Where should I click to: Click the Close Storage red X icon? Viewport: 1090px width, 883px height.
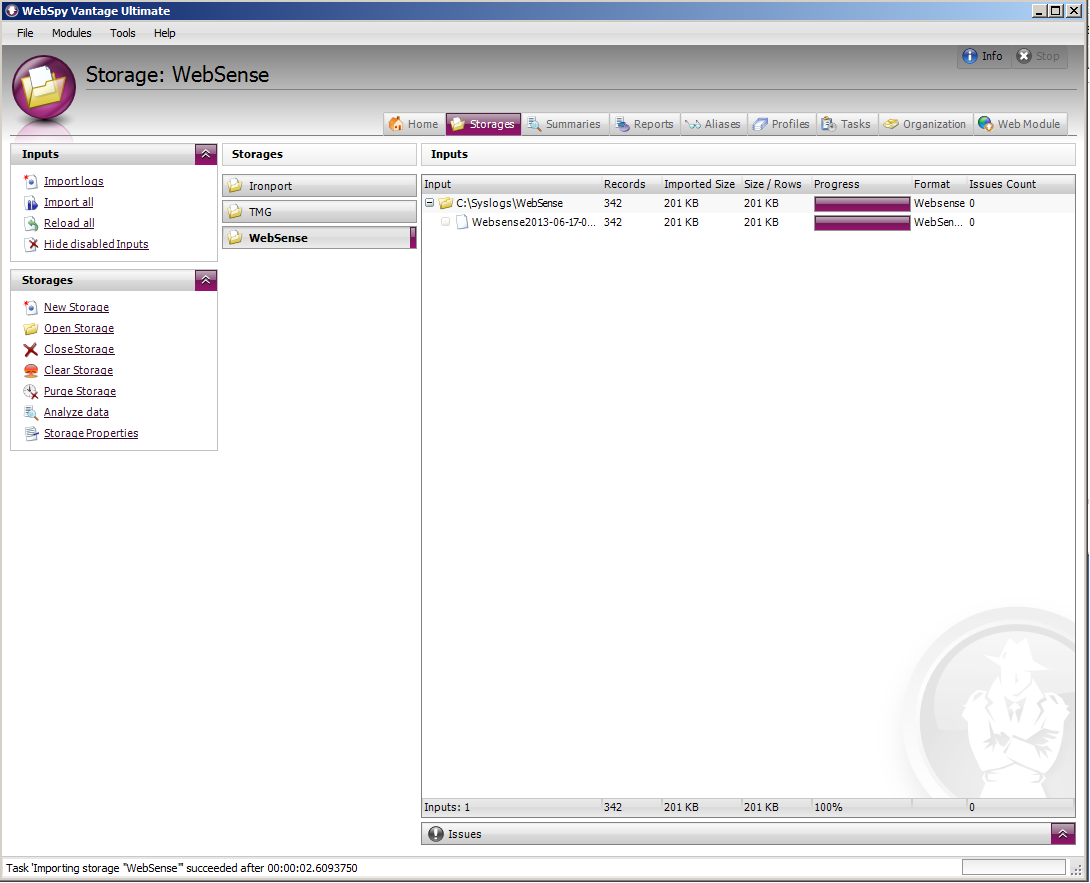pos(31,349)
